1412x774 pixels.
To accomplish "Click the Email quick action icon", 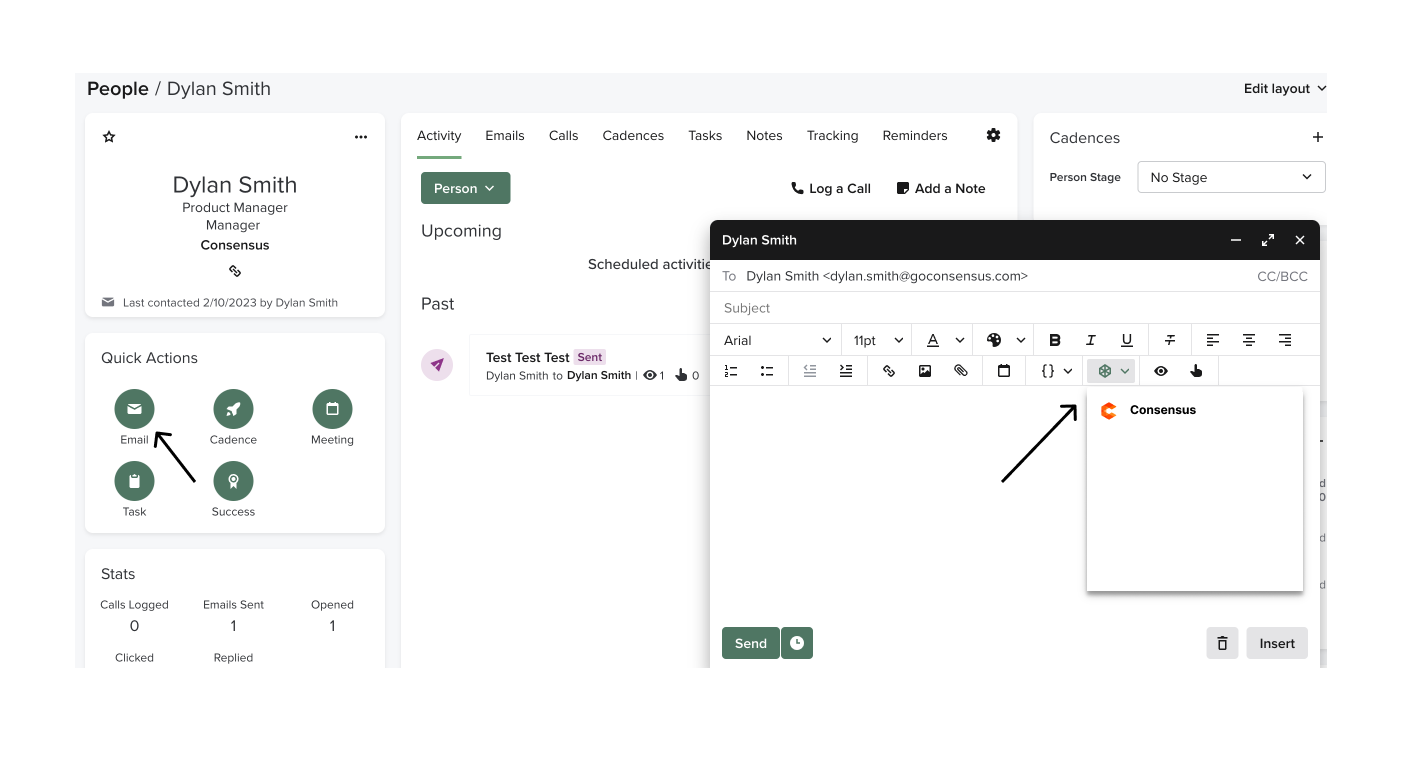I will click(134, 409).
